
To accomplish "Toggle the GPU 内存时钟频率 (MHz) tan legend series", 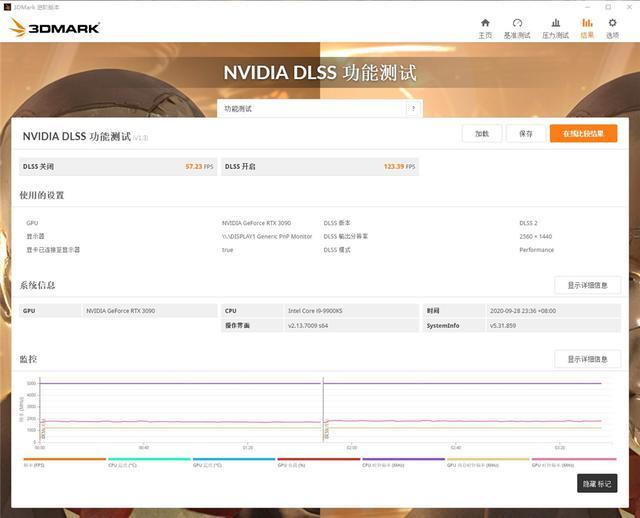I will click(488, 462).
